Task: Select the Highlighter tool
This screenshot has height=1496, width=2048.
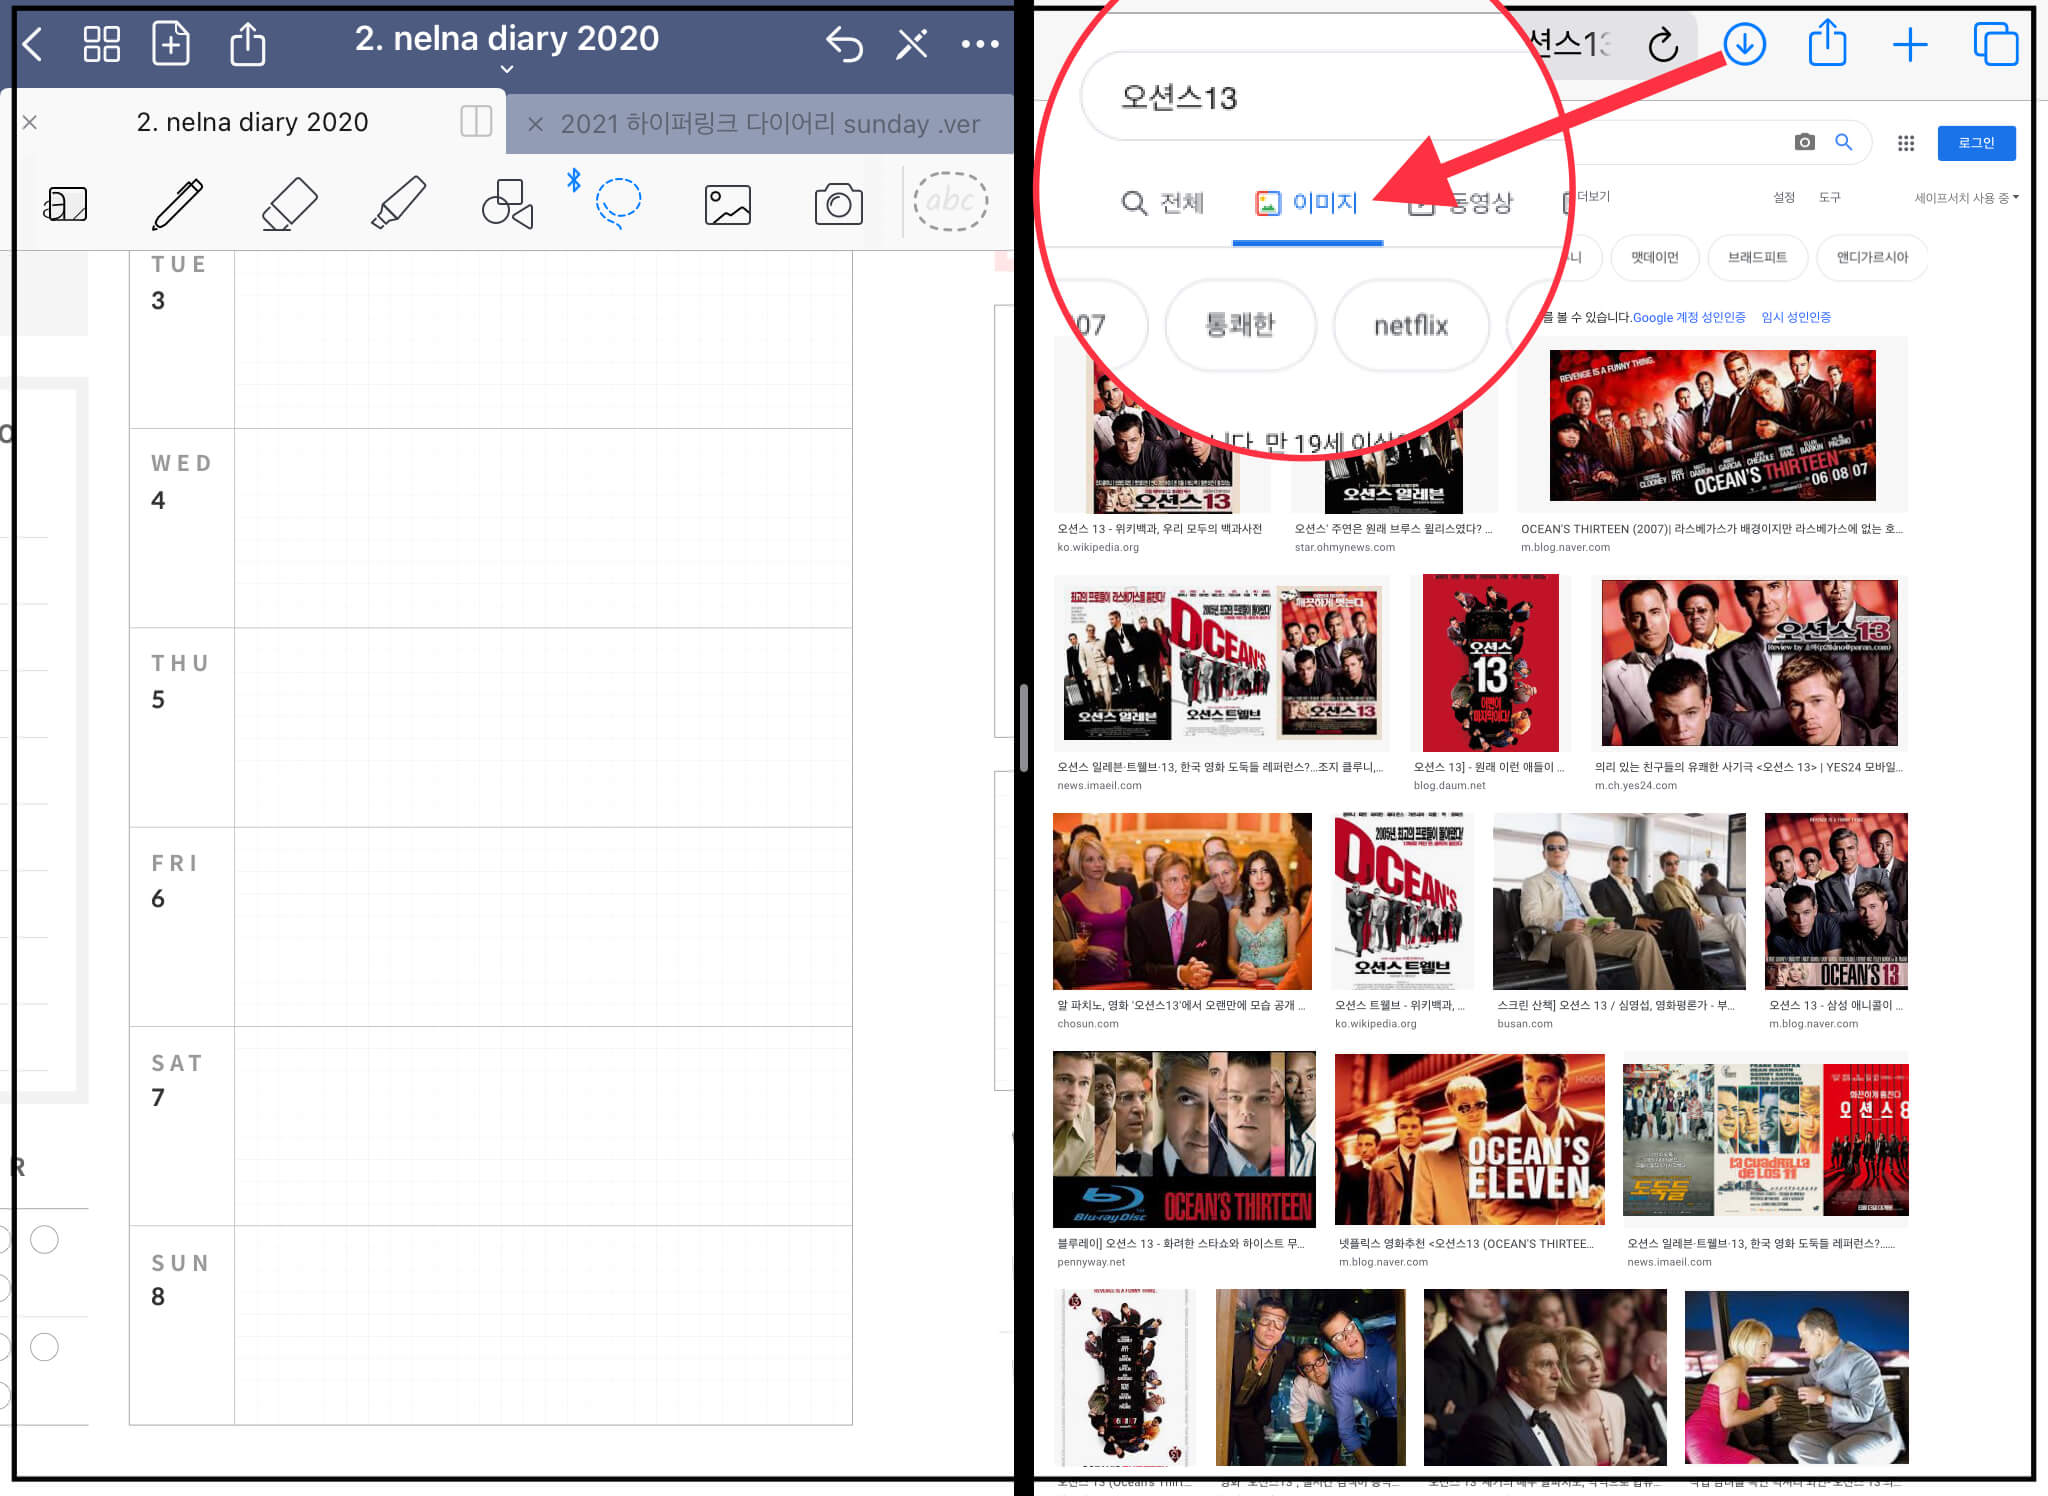Action: tap(399, 204)
